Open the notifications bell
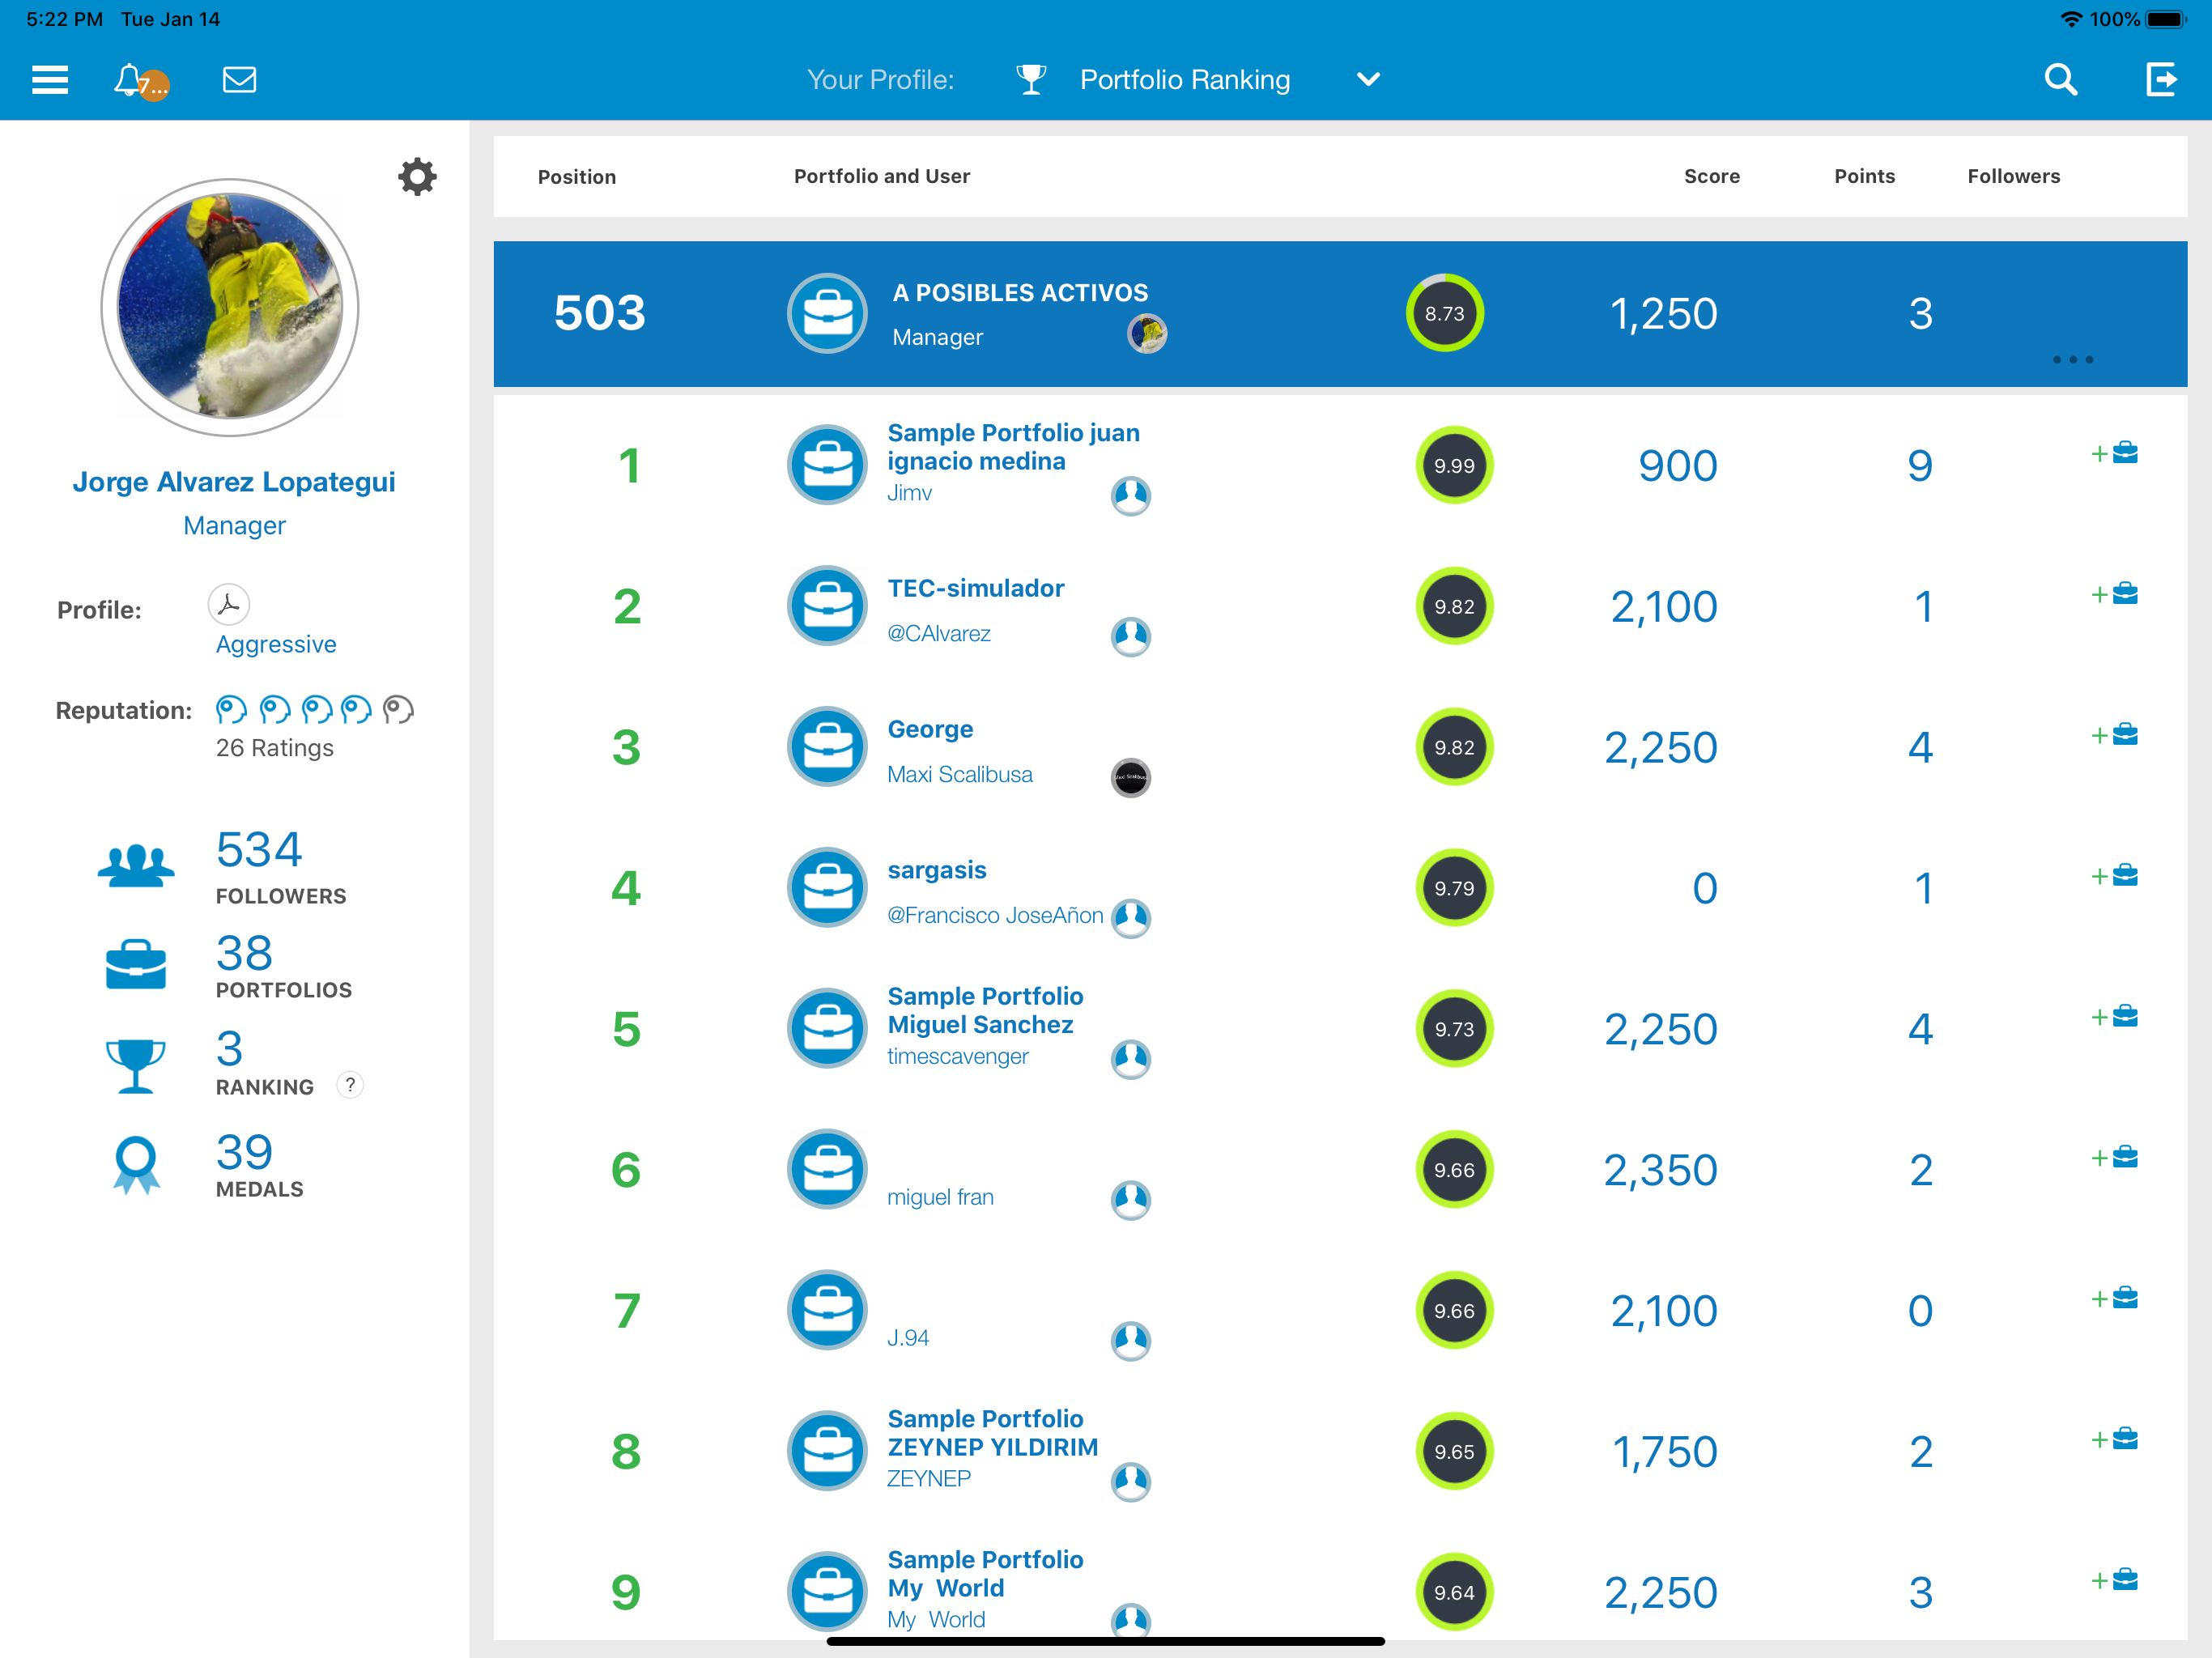The image size is (2212, 1658). pos(139,80)
